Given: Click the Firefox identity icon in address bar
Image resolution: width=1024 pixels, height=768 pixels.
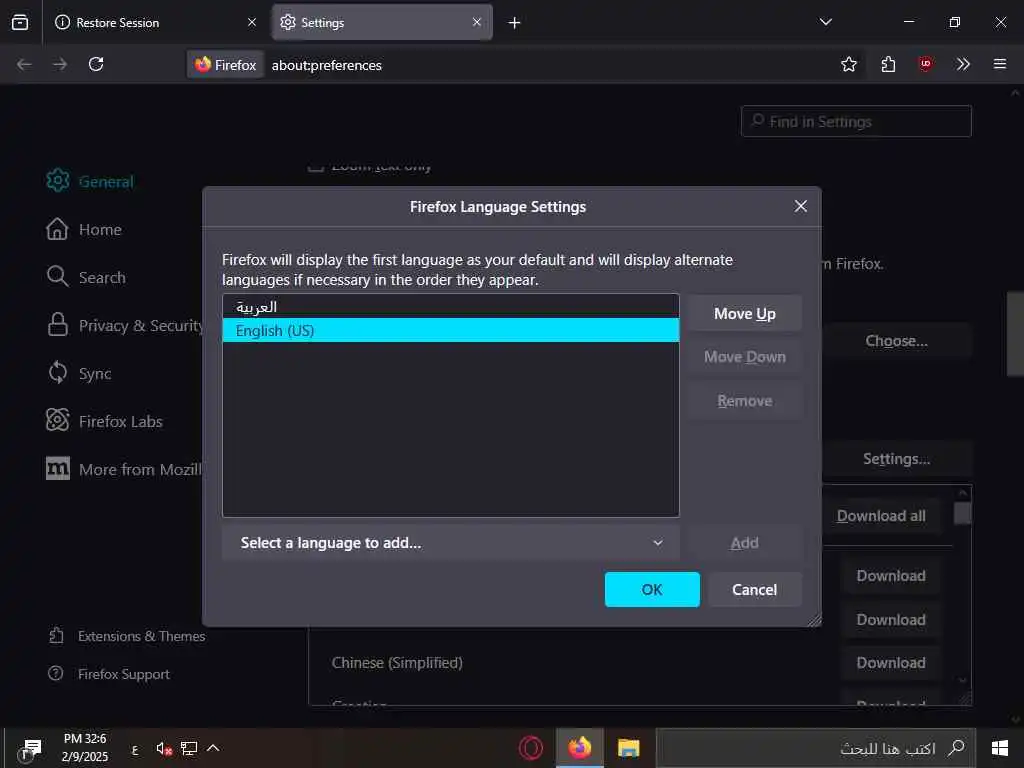Looking at the screenshot, I should click(x=226, y=65).
